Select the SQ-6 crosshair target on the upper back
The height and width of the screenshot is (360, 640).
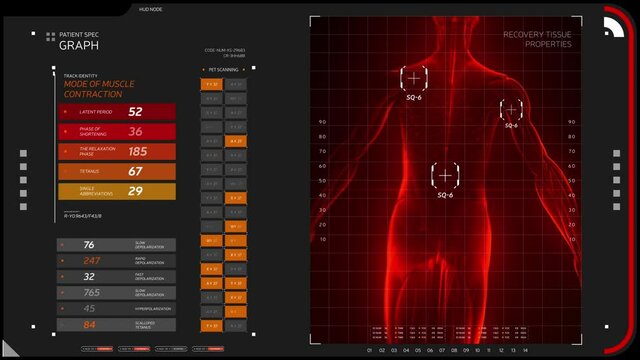click(x=414, y=78)
